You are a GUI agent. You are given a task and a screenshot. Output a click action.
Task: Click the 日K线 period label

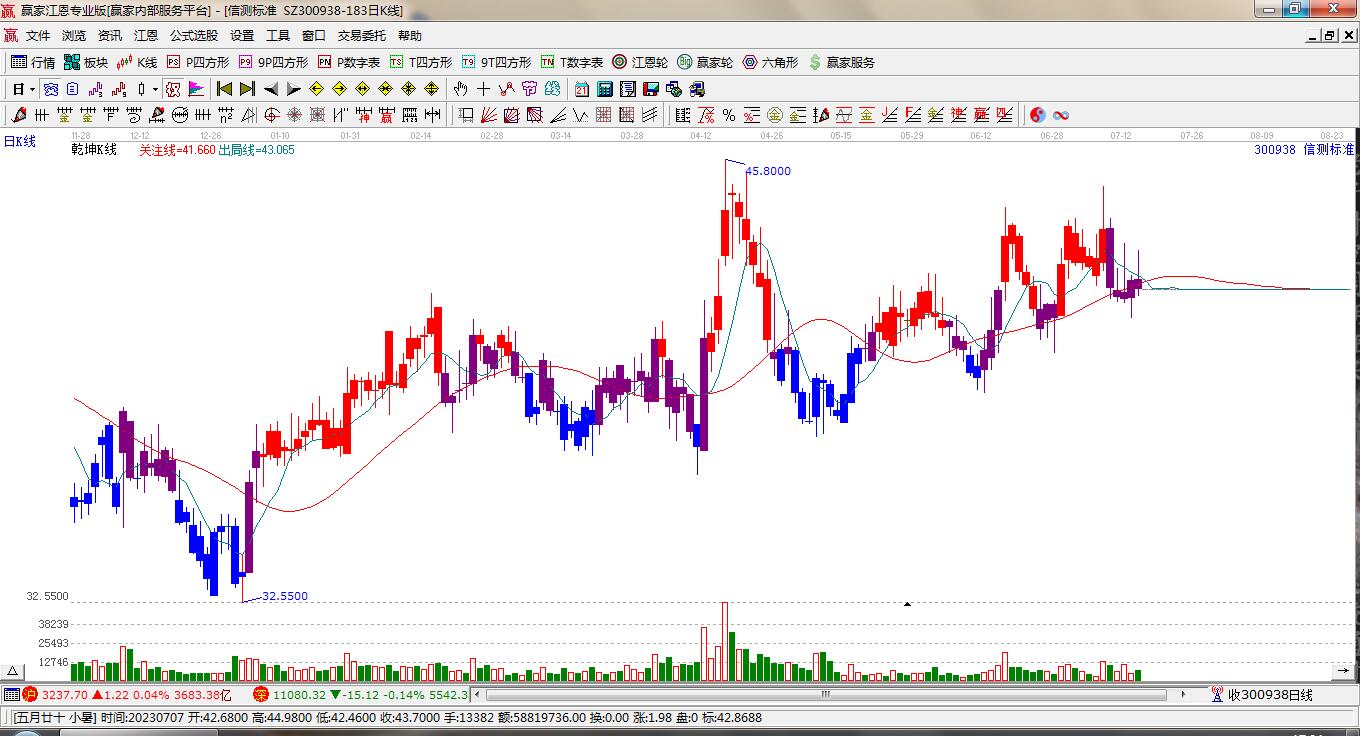[20, 141]
